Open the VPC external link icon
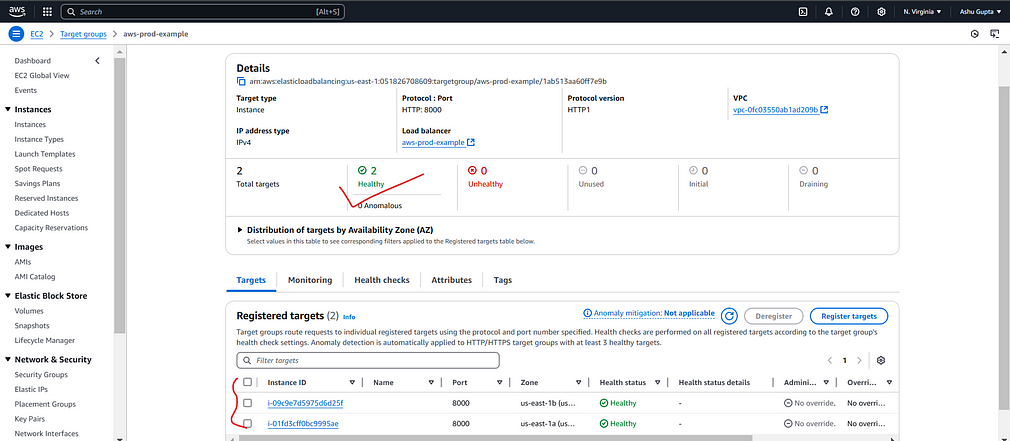The width and height of the screenshot is (1010, 441). point(824,110)
